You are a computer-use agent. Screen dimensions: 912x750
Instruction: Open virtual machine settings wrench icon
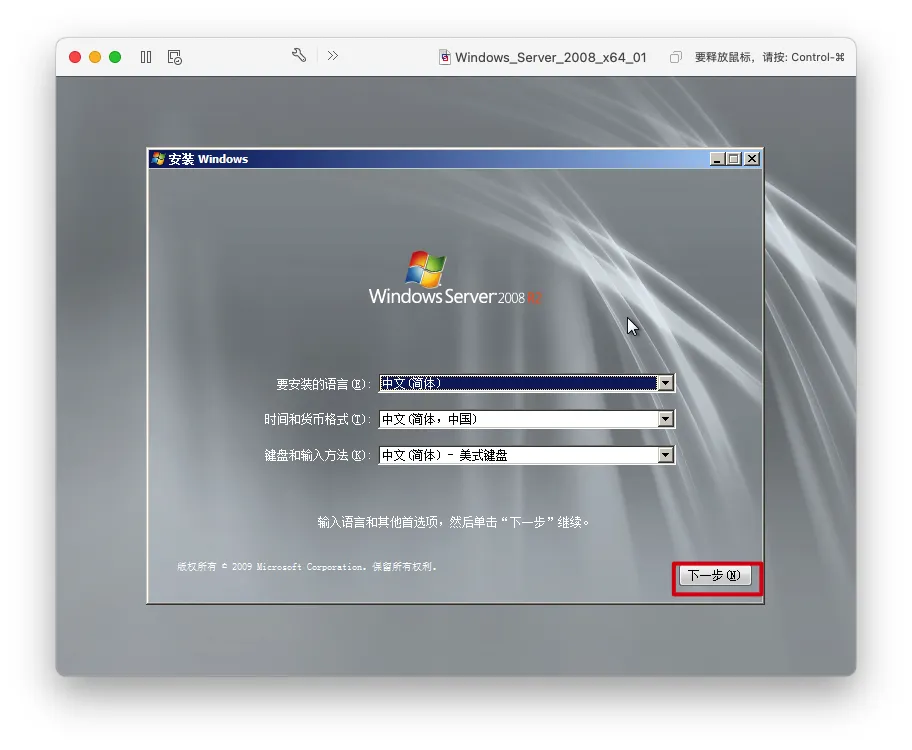[299, 55]
